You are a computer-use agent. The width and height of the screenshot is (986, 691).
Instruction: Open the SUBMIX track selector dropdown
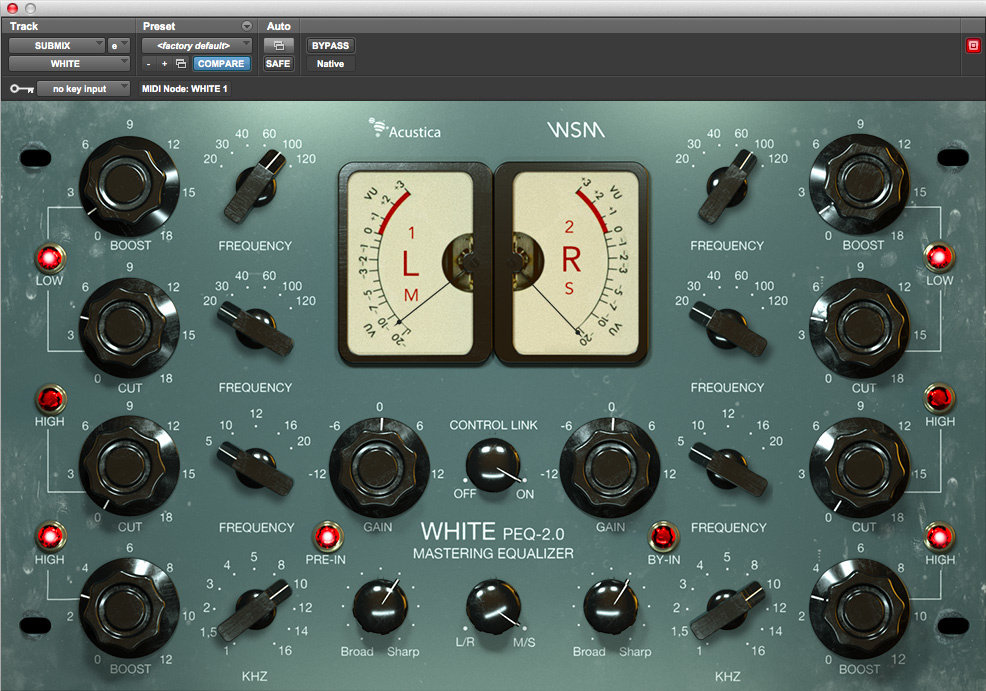click(x=57, y=45)
